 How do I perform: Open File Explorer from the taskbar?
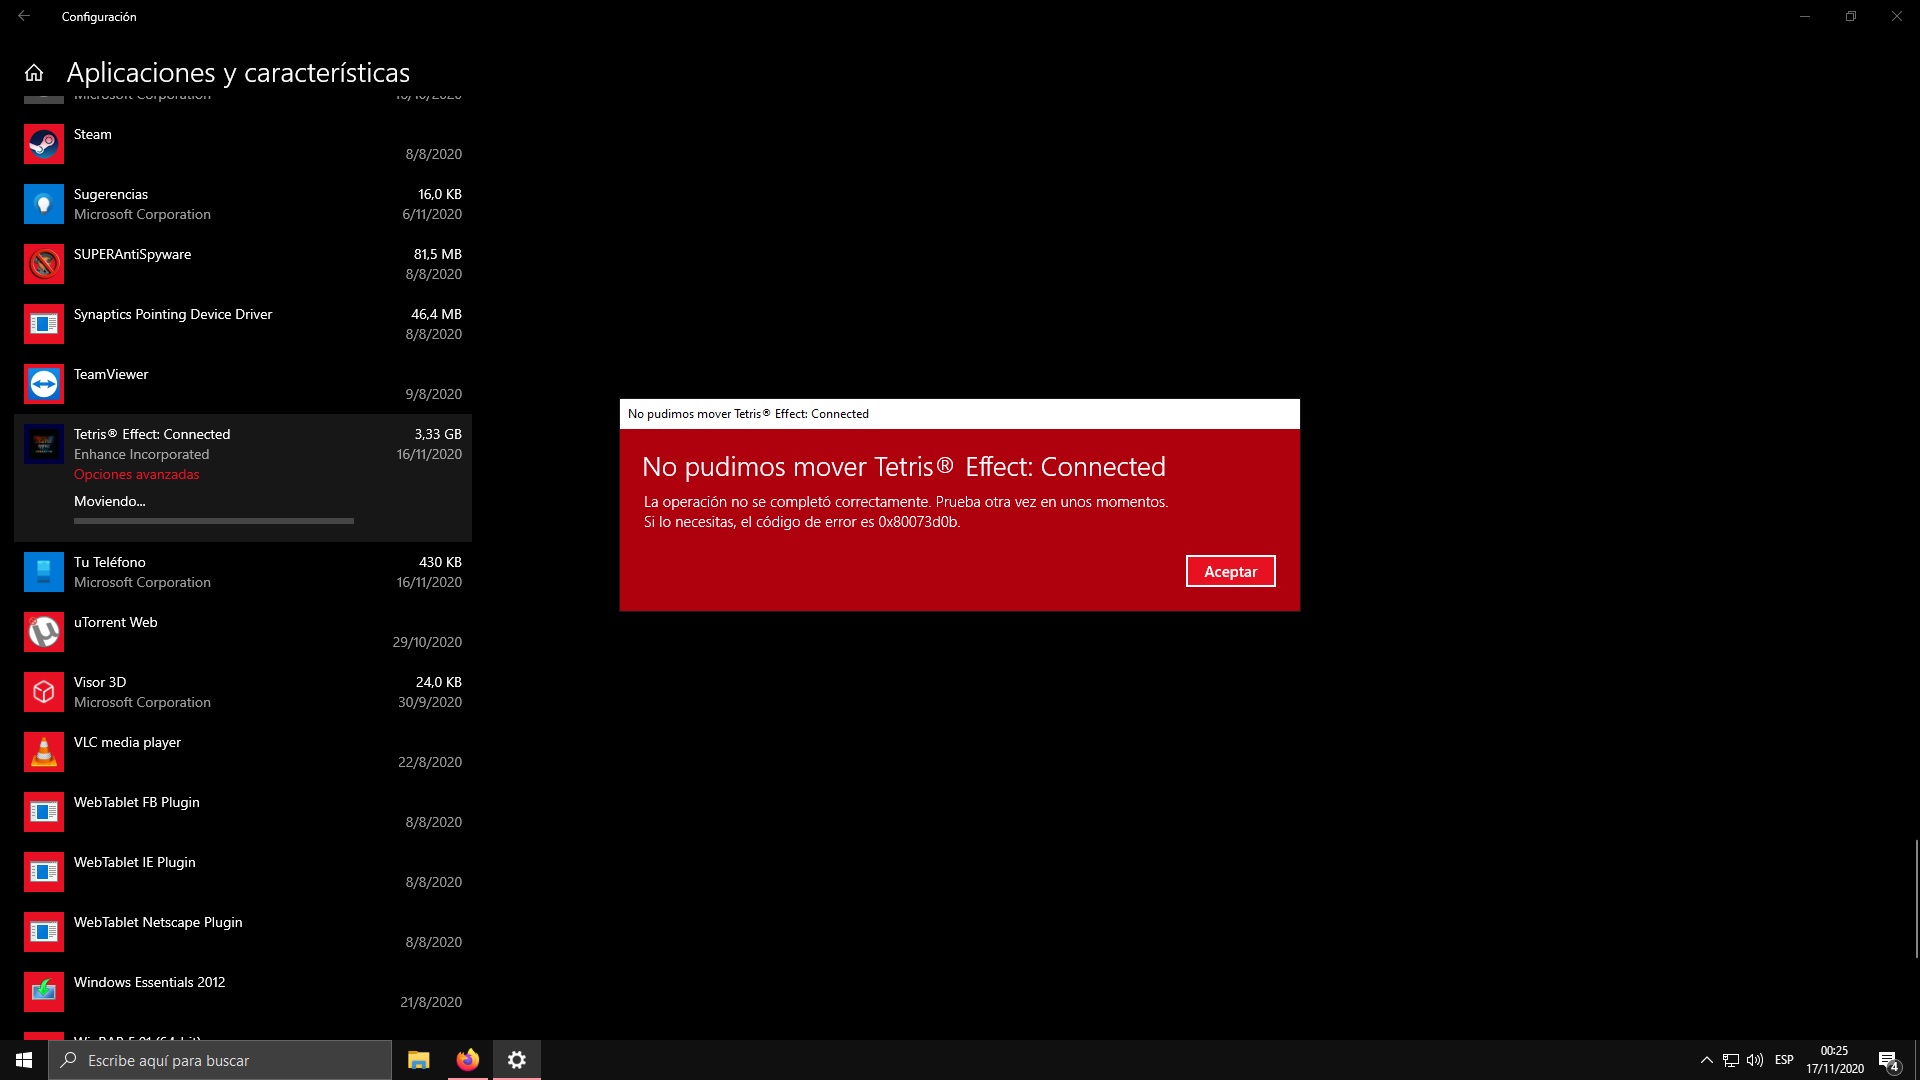click(418, 1060)
